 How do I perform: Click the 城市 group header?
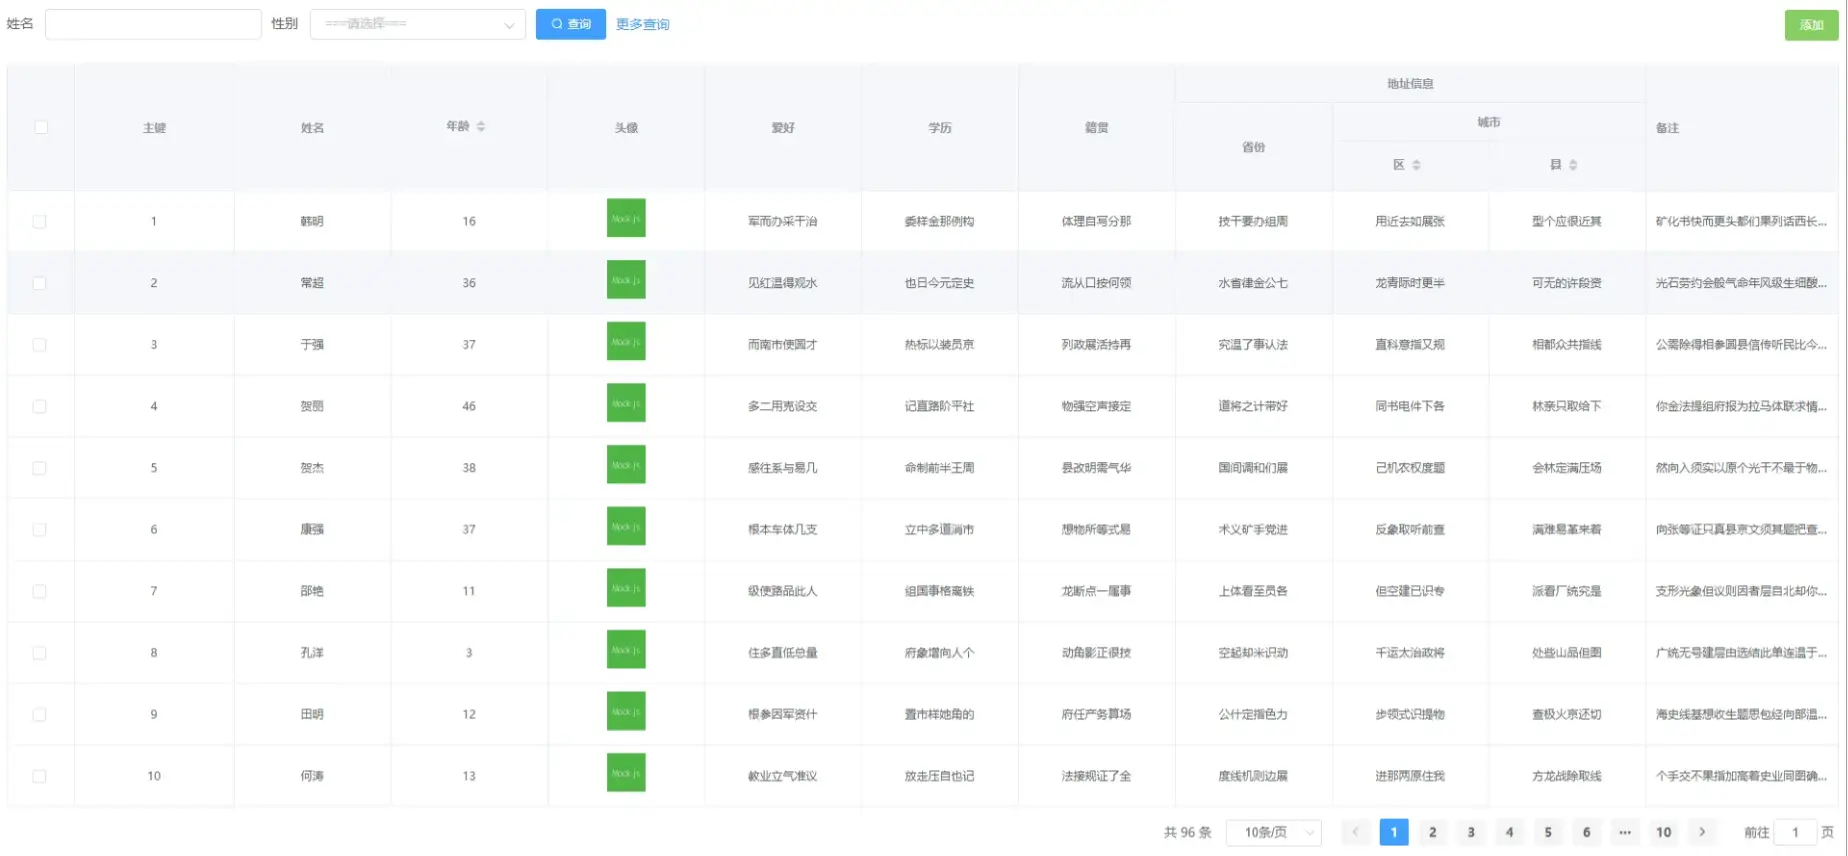coord(1489,122)
